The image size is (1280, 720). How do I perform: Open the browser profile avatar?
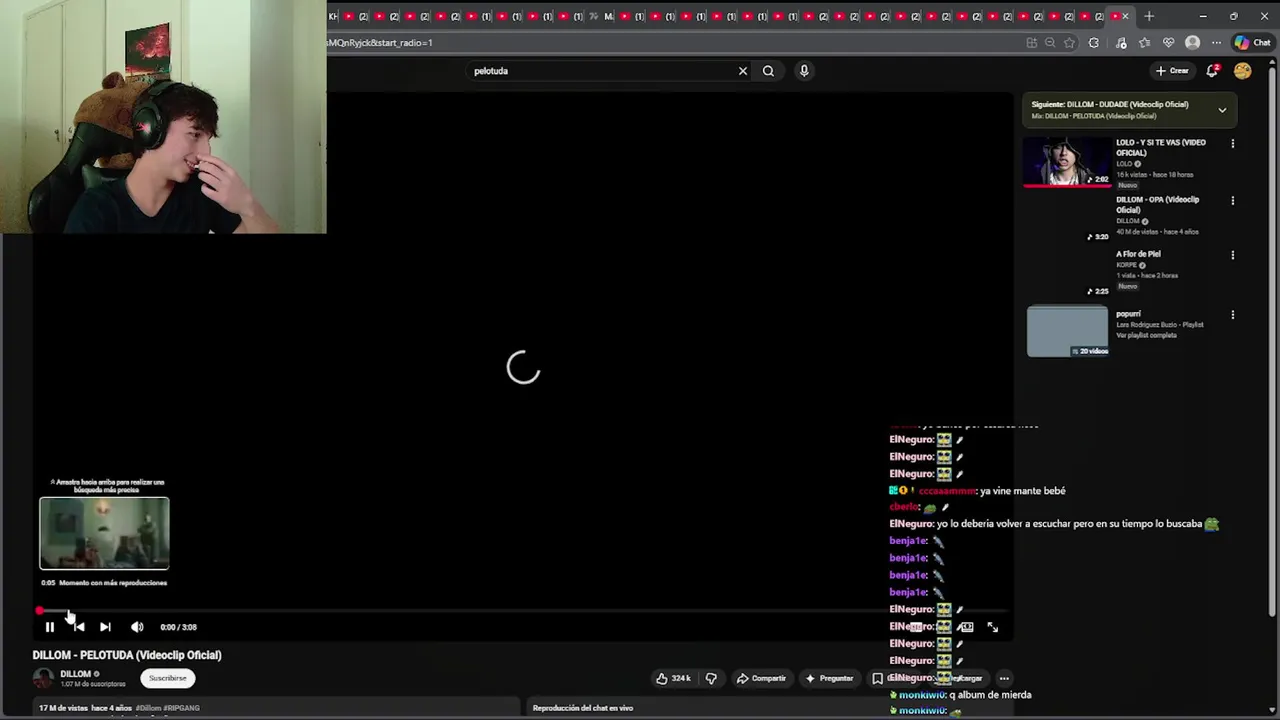tap(1192, 43)
